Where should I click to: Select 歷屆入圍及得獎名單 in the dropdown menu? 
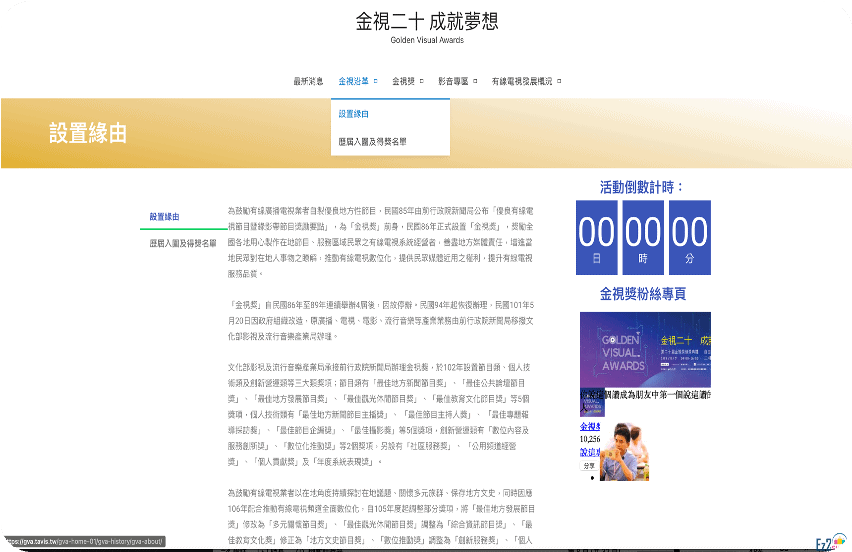point(372,142)
